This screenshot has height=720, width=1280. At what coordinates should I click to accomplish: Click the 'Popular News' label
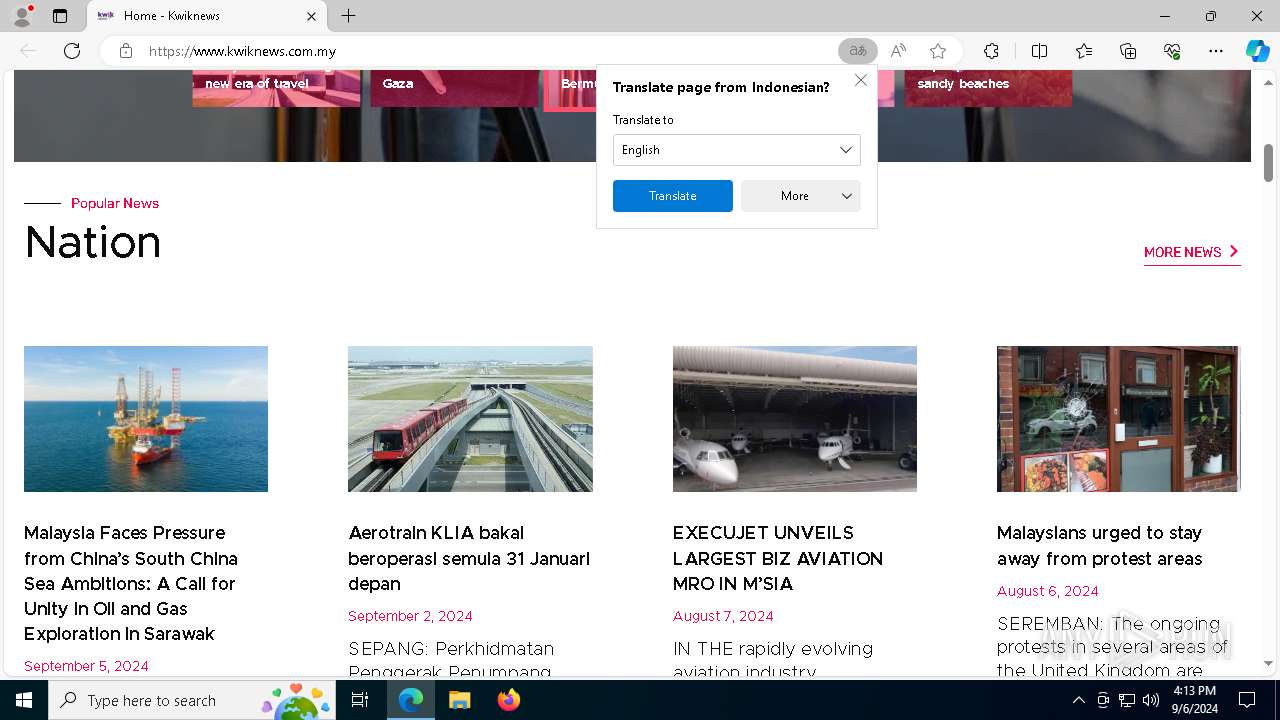(x=115, y=203)
